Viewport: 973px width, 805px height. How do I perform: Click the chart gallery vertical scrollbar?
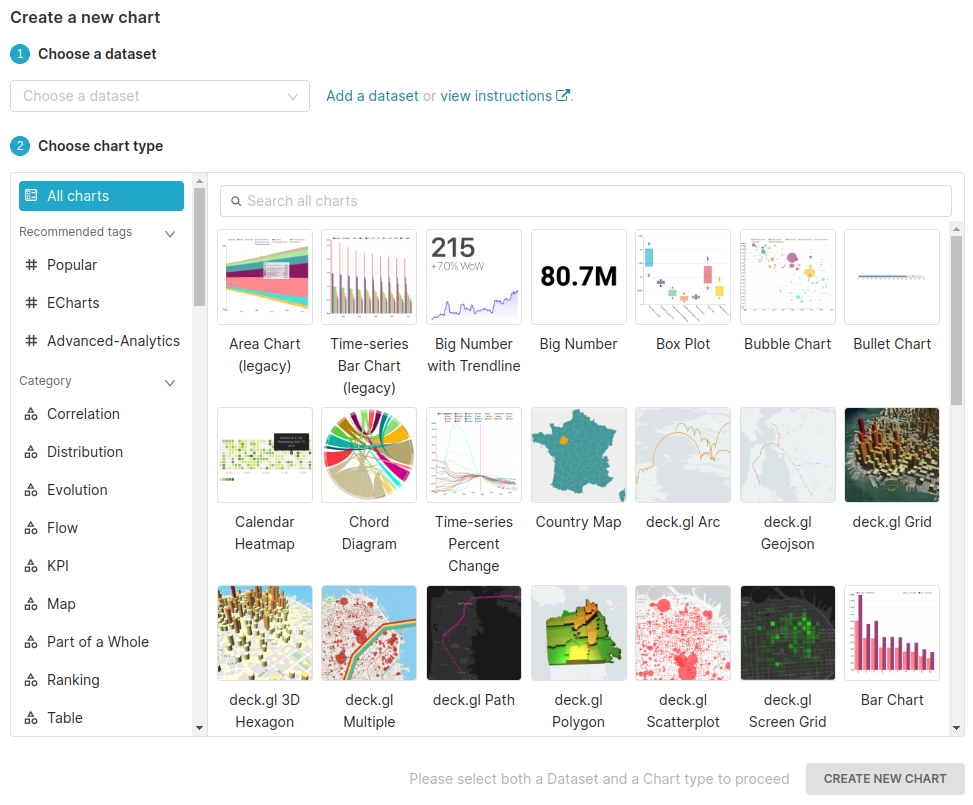(956, 320)
